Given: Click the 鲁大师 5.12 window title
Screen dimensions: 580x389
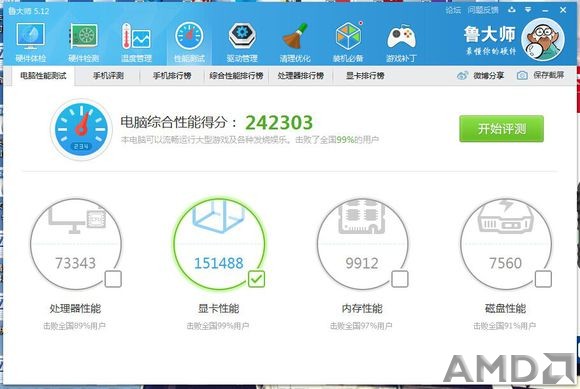Looking at the screenshot, I should click(x=29, y=11).
